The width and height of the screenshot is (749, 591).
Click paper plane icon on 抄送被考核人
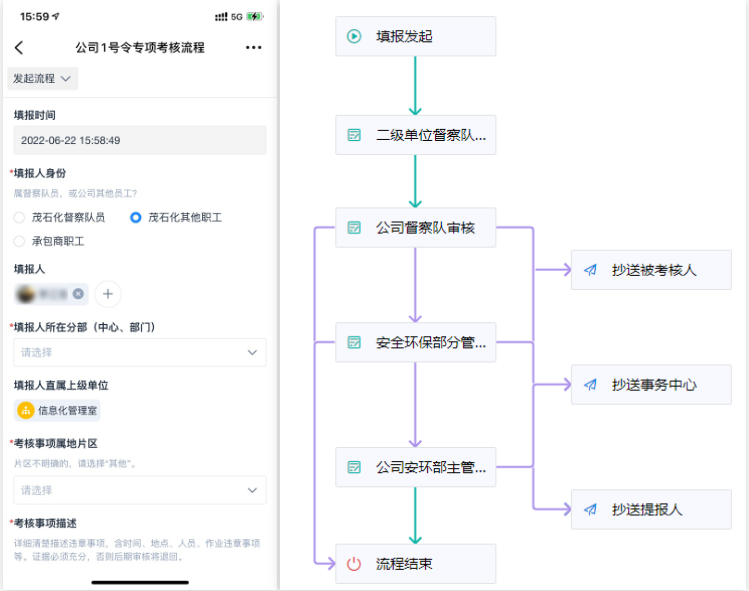tap(590, 270)
